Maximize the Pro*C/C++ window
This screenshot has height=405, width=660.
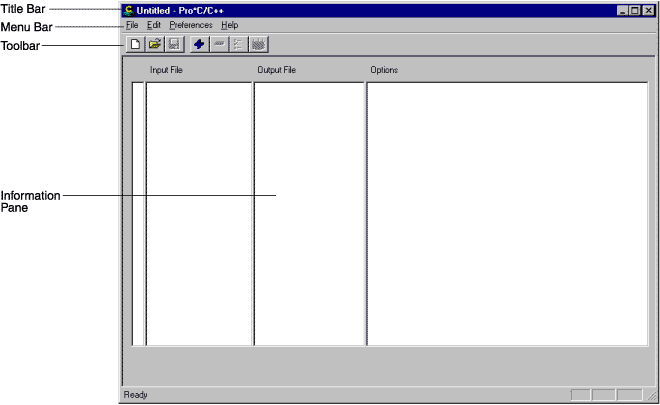[x=635, y=10]
